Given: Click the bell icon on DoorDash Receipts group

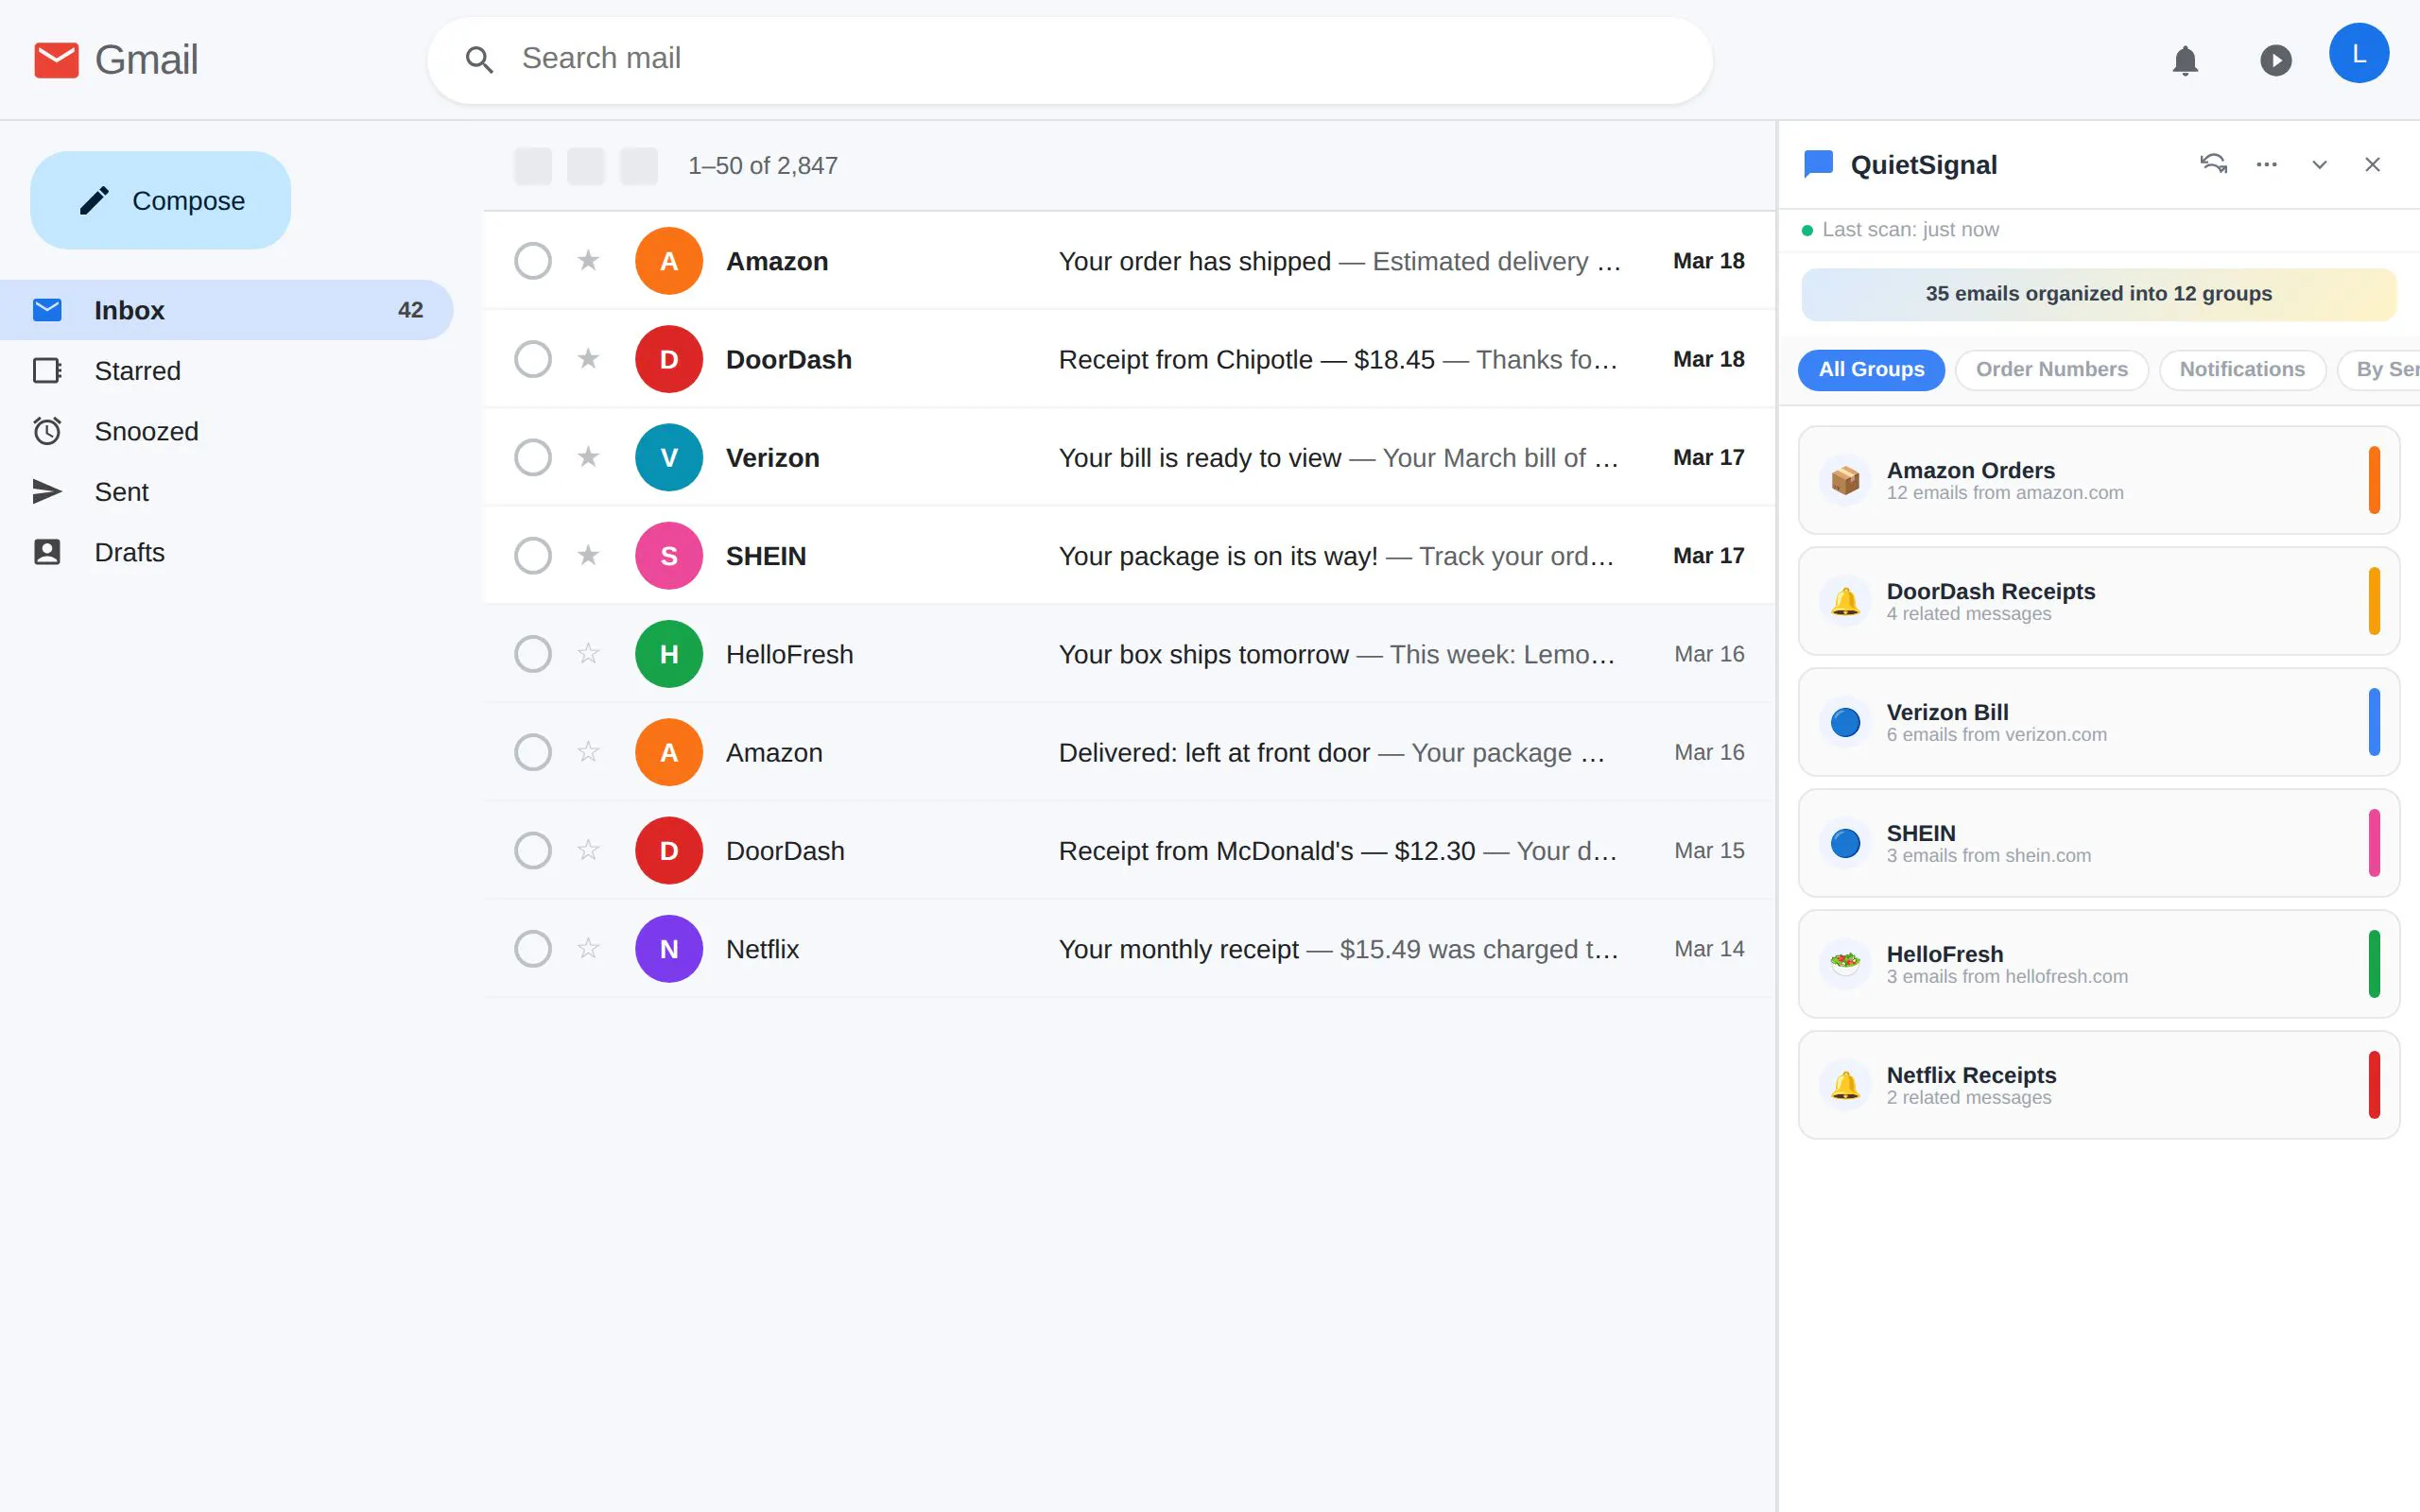Looking at the screenshot, I should coord(1845,602).
